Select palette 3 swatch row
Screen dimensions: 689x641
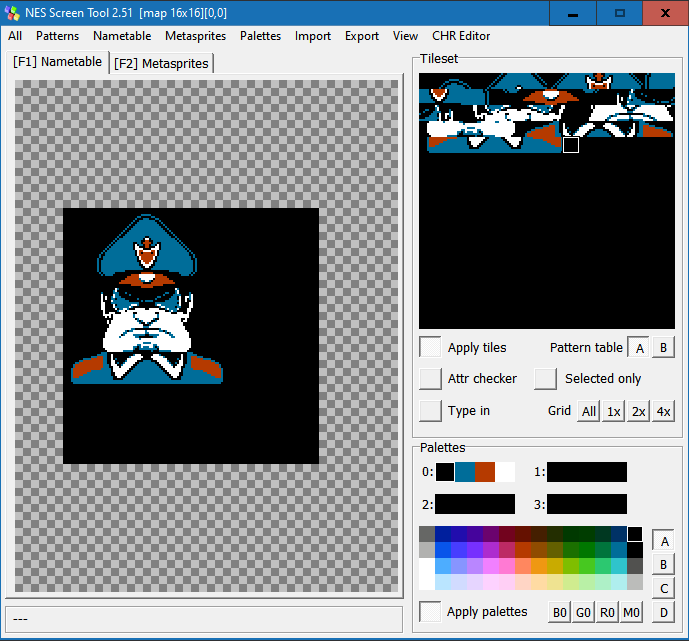(x=587, y=504)
